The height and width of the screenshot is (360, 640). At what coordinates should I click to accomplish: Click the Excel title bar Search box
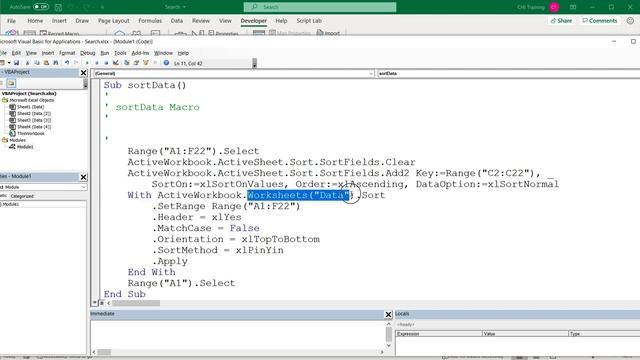point(320,7)
